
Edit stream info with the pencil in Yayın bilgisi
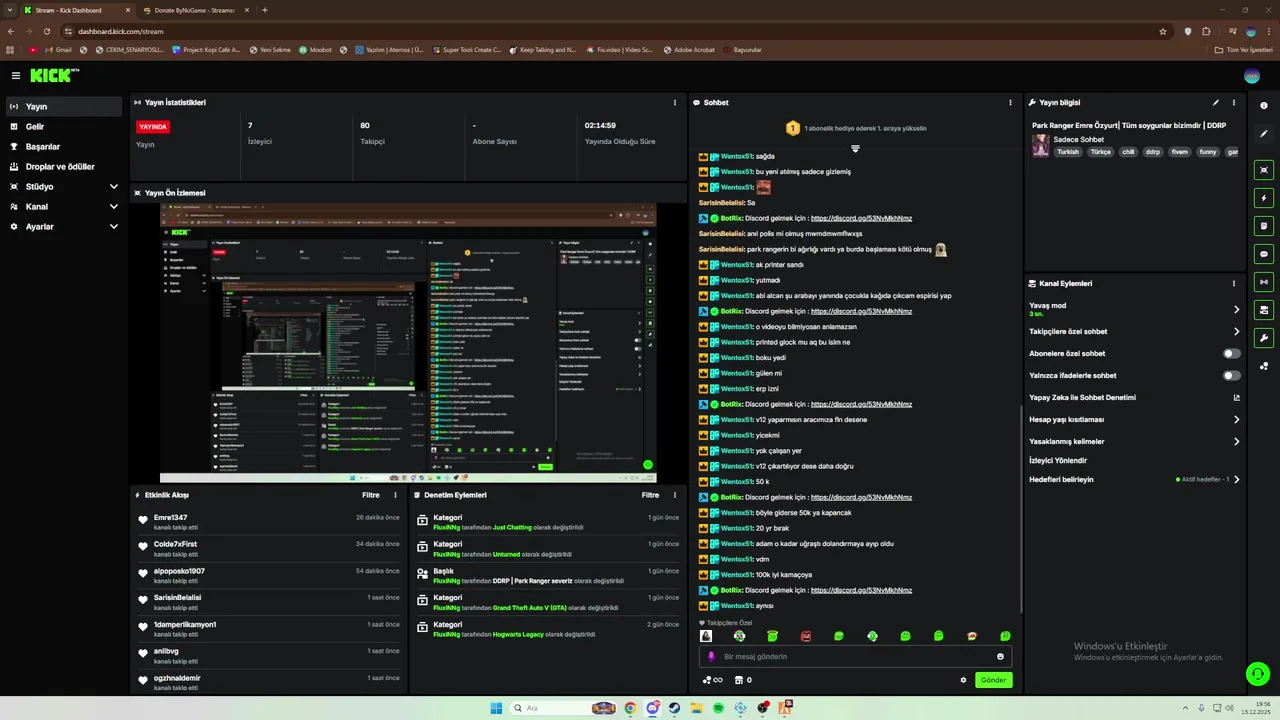point(1216,103)
